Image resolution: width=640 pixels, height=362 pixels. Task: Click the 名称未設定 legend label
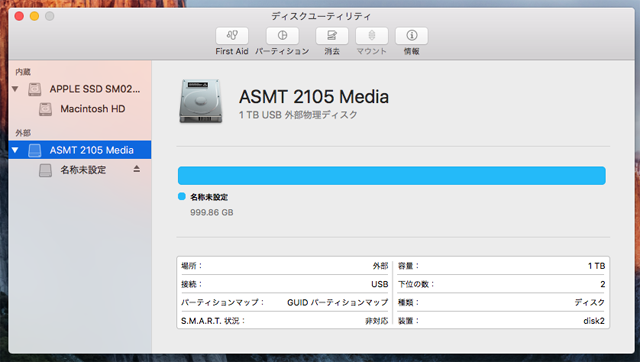tap(209, 197)
